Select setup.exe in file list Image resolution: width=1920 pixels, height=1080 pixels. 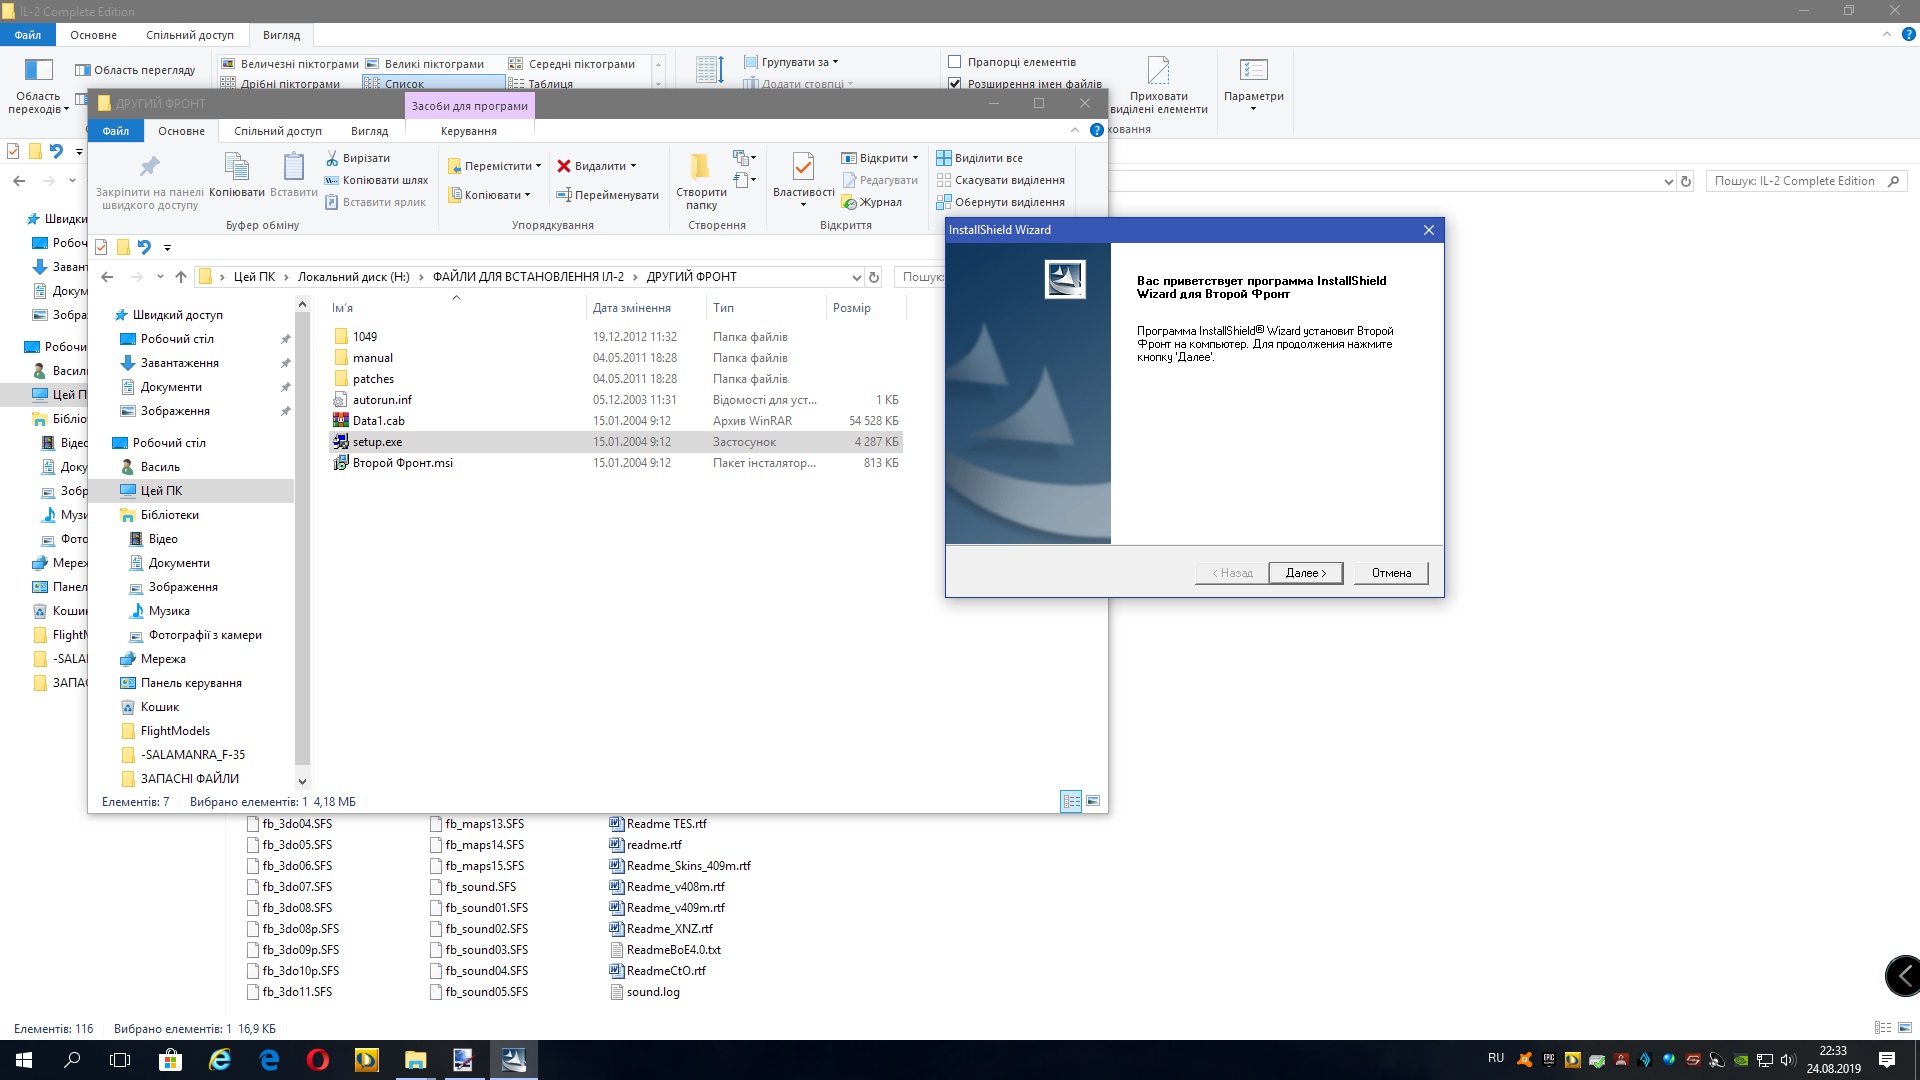(x=616, y=442)
